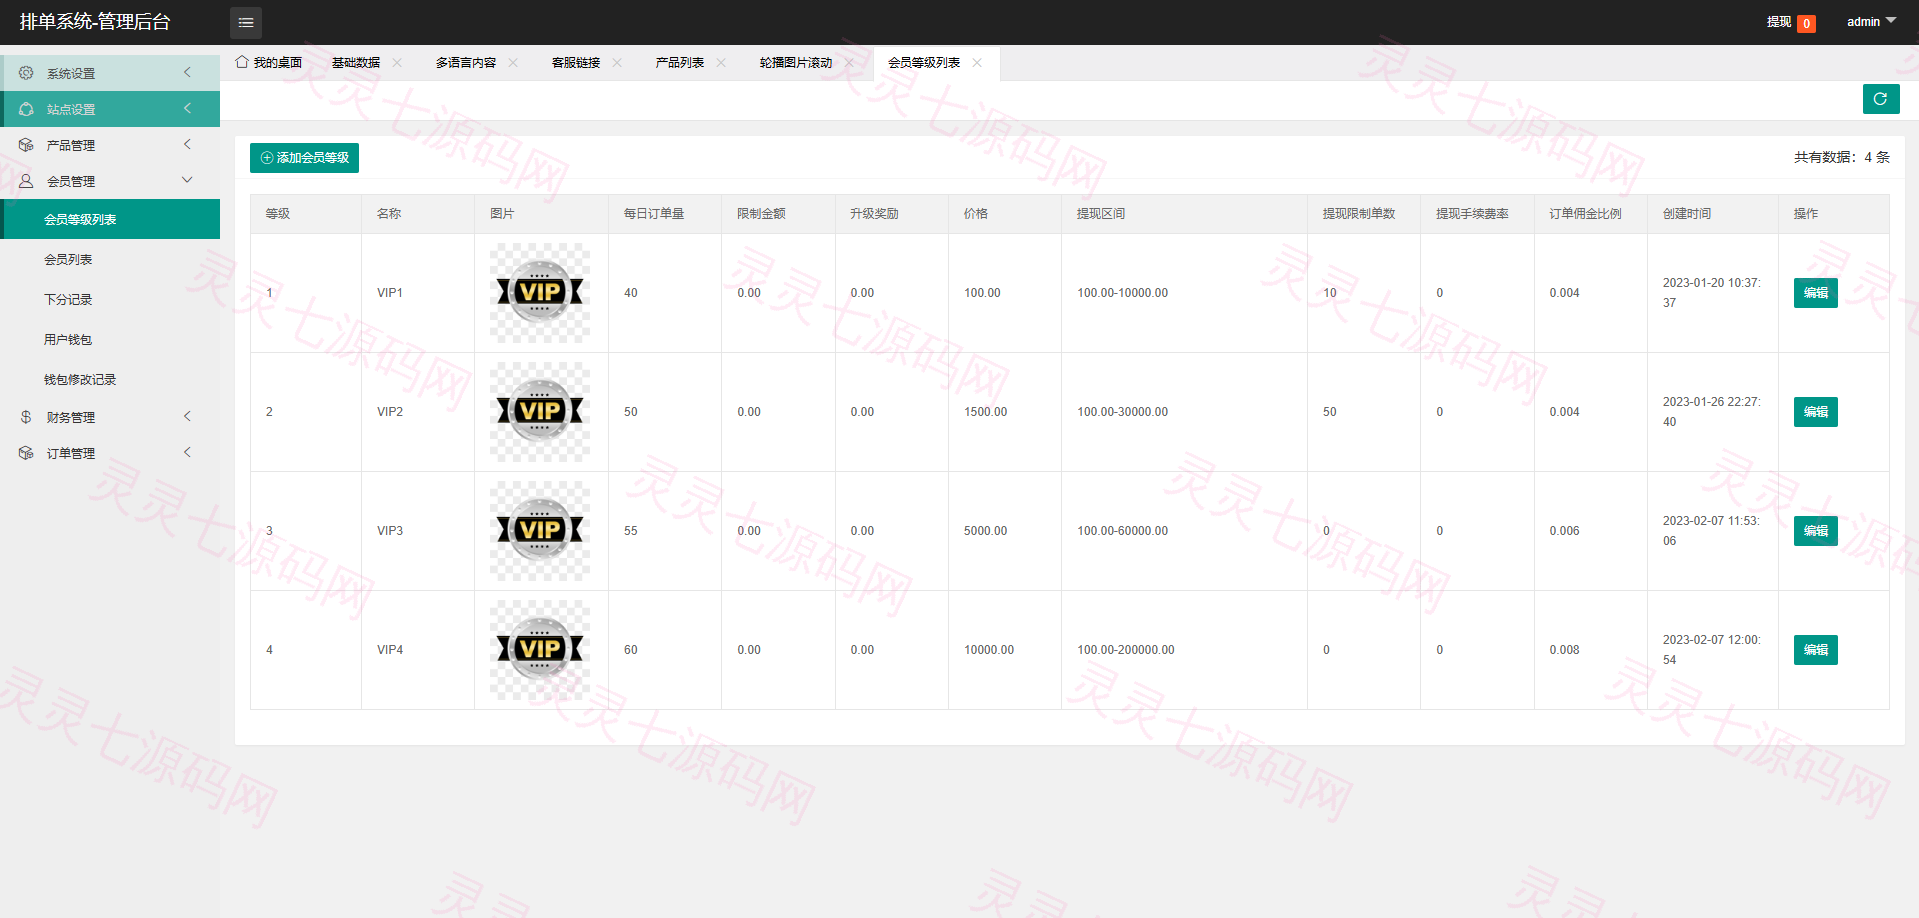Click the 提现 notification badge
This screenshot has width=1919, height=918.
(1806, 23)
